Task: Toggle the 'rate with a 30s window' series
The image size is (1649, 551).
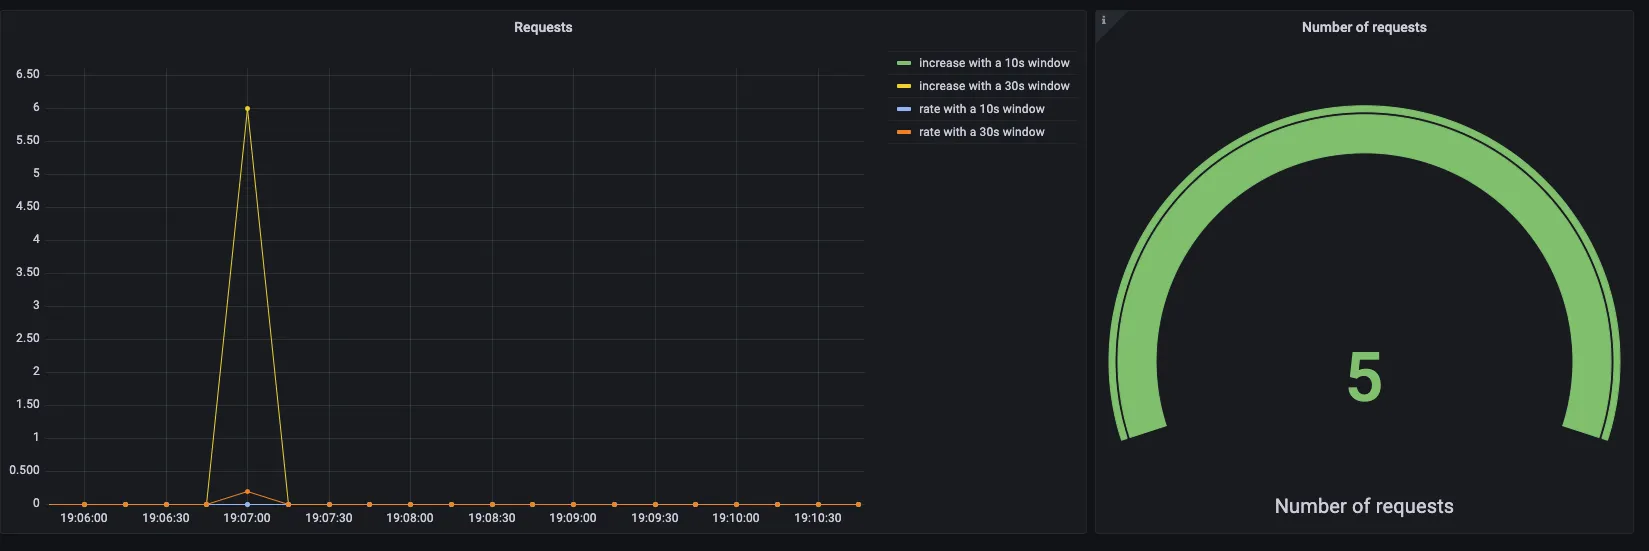Action: [x=982, y=132]
